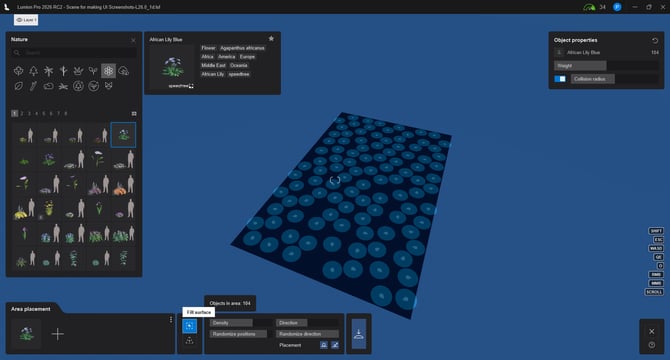Go to page 8 of Nature items

click(x=65, y=114)
